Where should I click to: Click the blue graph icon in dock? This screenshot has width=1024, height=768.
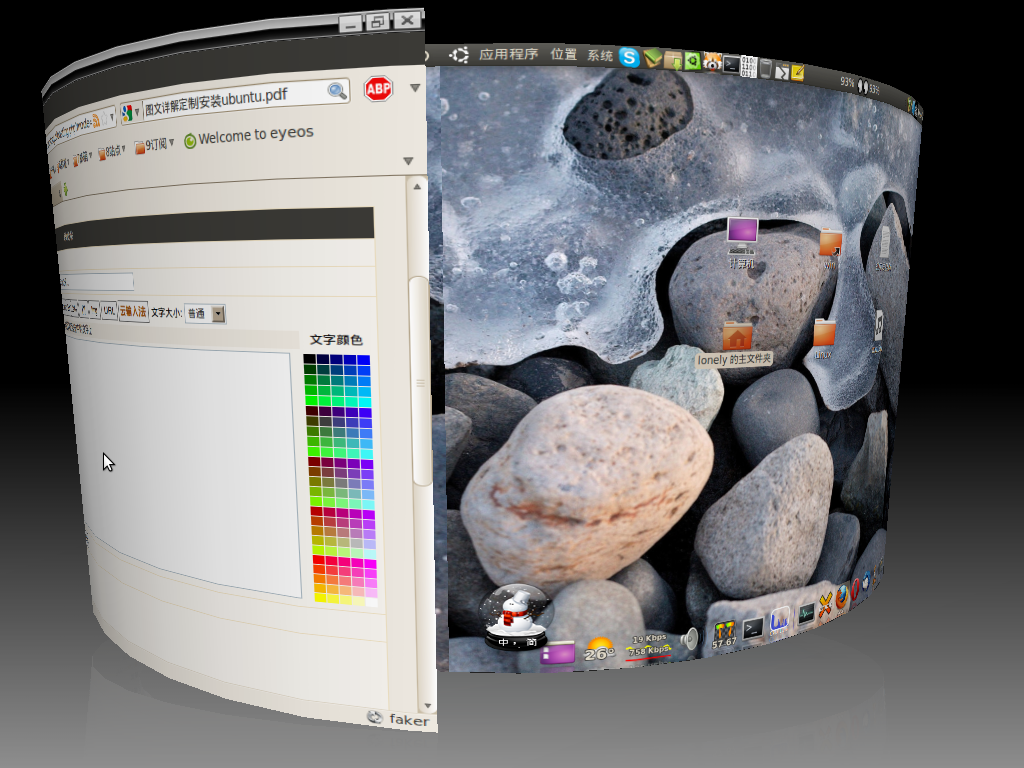click(779, 621)
